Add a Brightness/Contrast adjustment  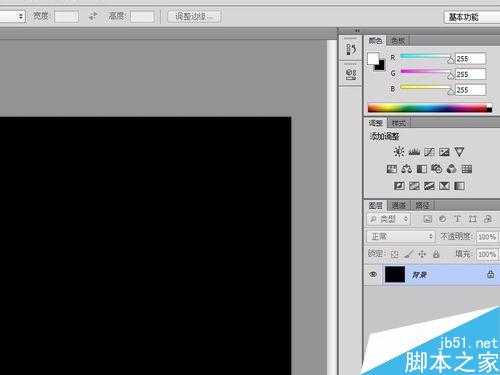click(x=399, y=152)
